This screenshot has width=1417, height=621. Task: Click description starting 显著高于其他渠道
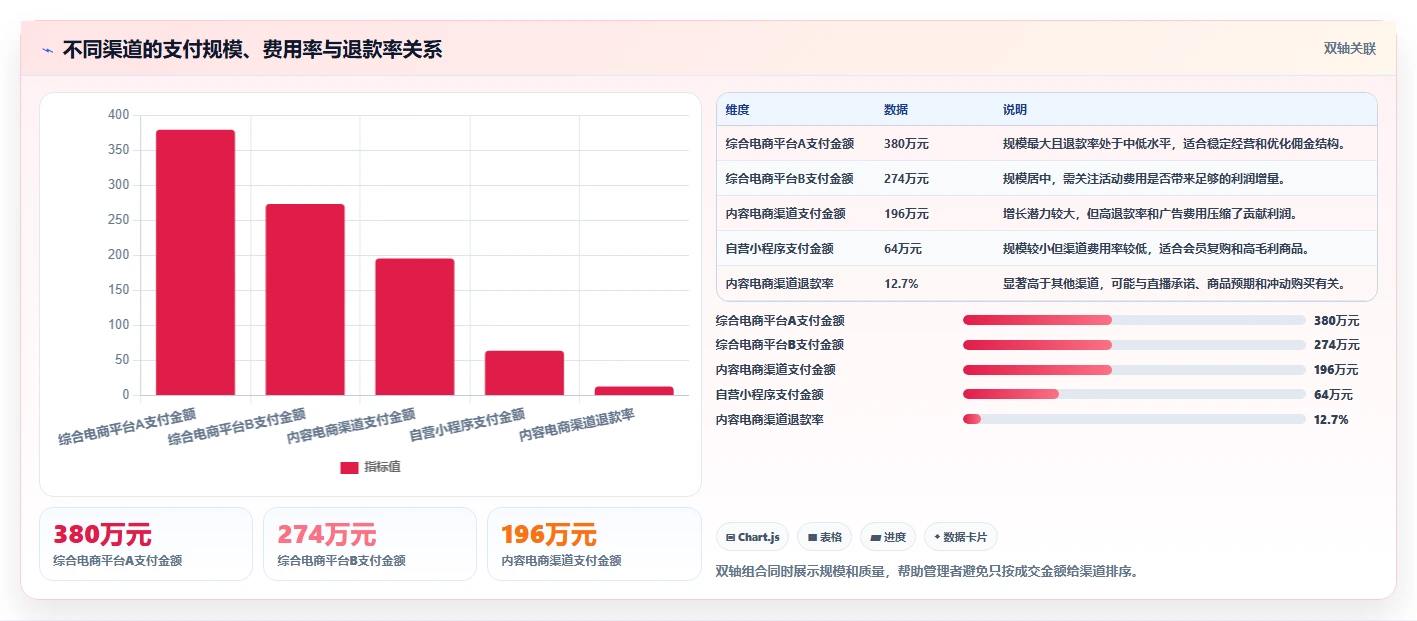[x=1174, y=284]
